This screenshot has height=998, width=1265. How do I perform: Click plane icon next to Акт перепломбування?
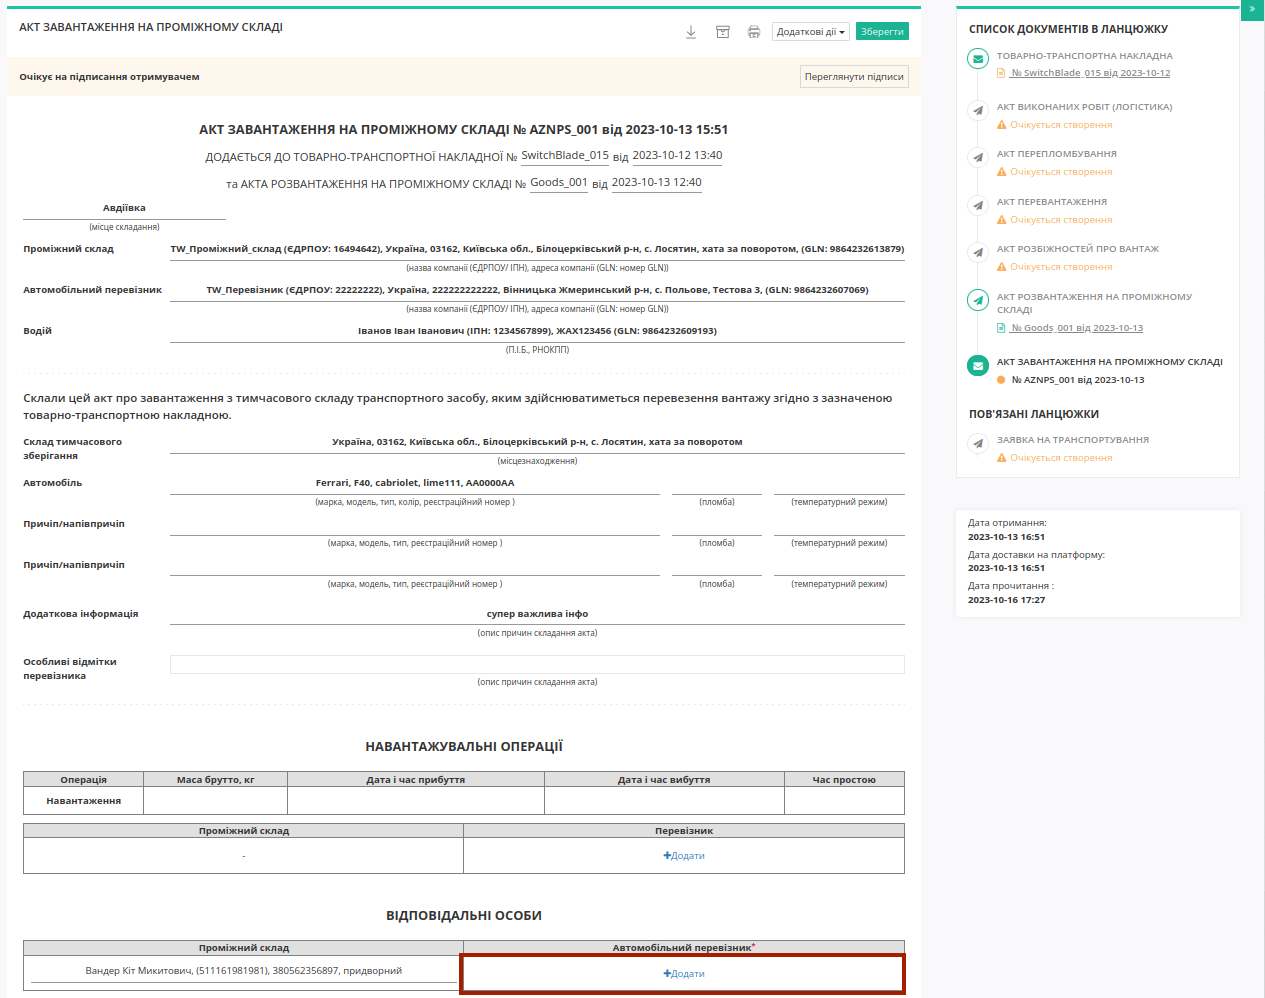point(978,158)
